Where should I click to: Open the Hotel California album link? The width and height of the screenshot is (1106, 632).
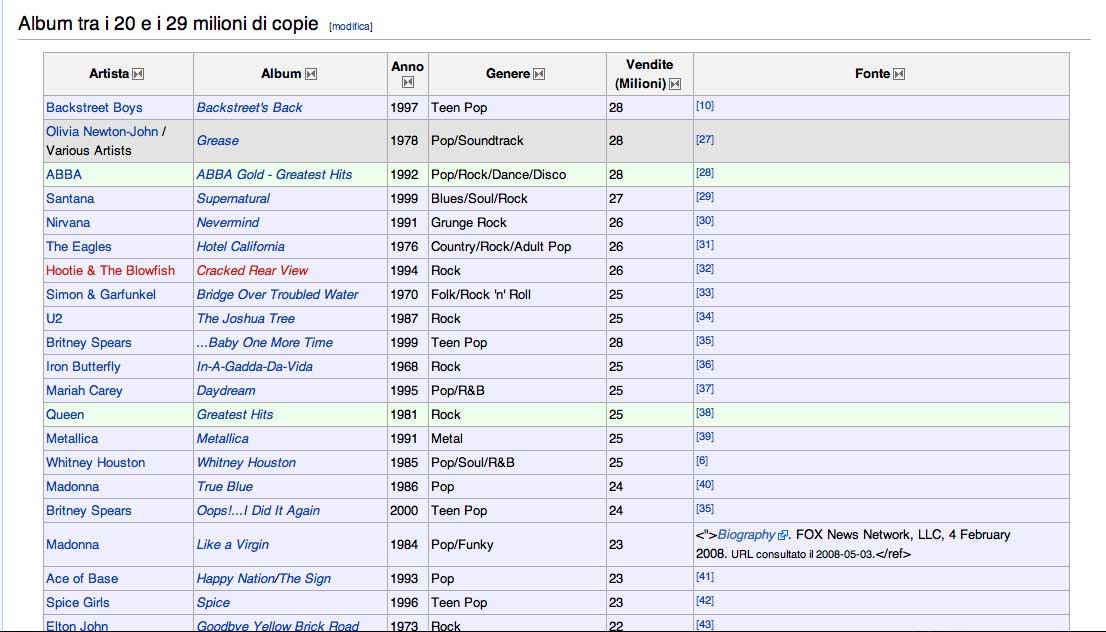click(x=241, y=246)
